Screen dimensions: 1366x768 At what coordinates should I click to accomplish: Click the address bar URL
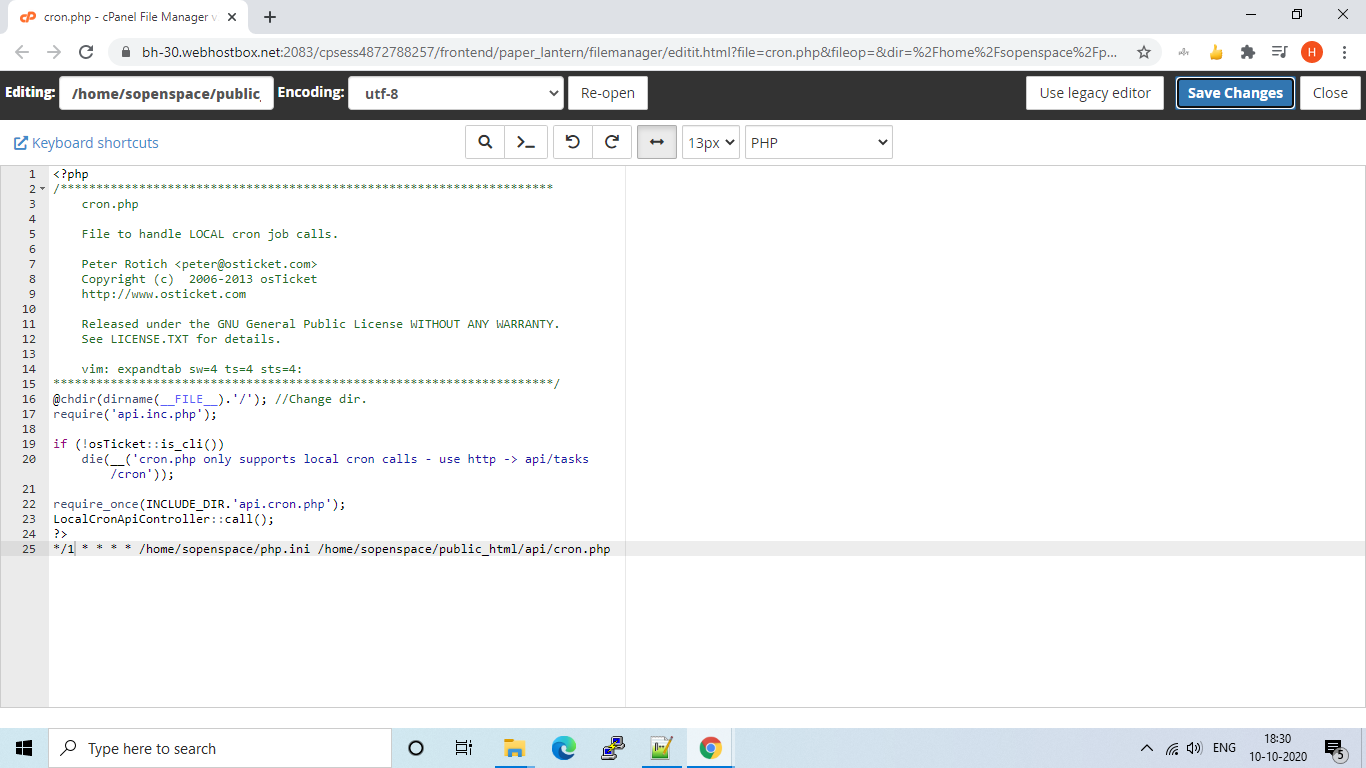630,52
